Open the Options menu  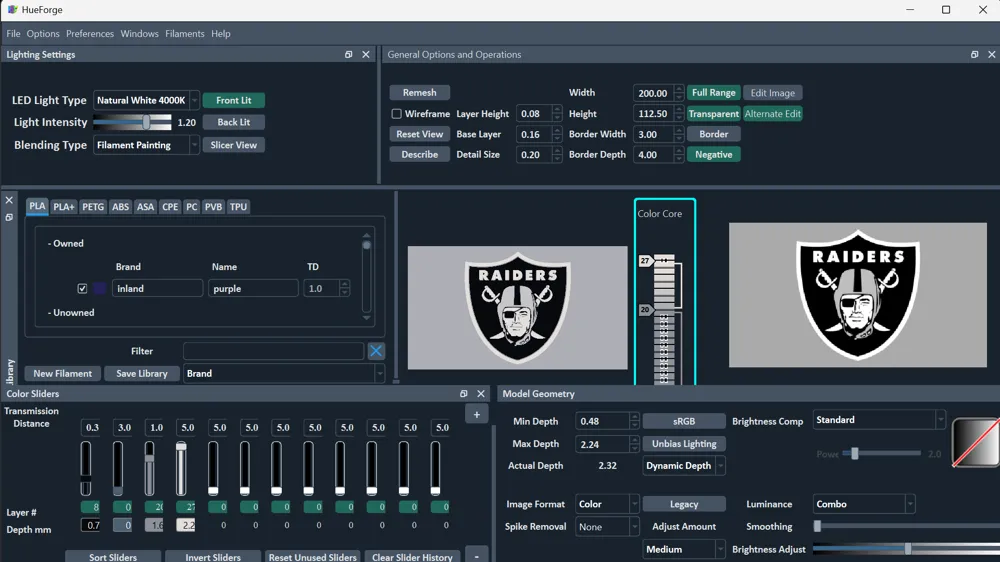point(43,34)
